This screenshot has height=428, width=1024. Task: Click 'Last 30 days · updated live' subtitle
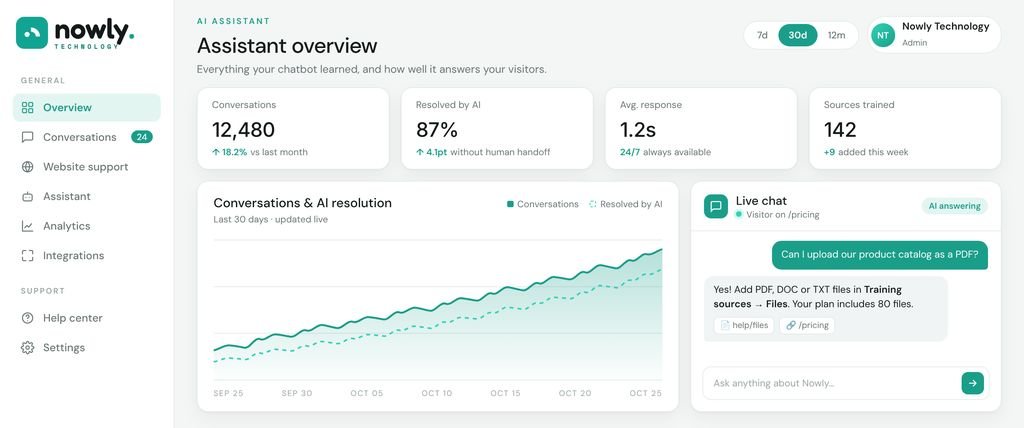(270, 220)
